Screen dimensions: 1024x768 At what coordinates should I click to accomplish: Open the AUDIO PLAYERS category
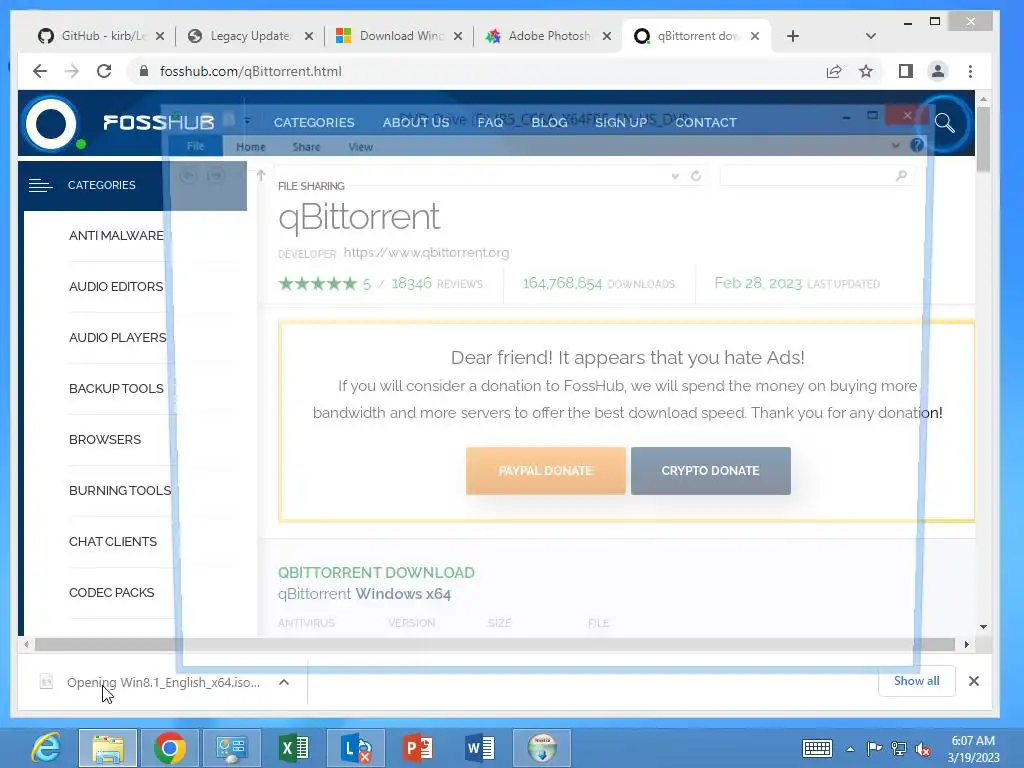118,338
